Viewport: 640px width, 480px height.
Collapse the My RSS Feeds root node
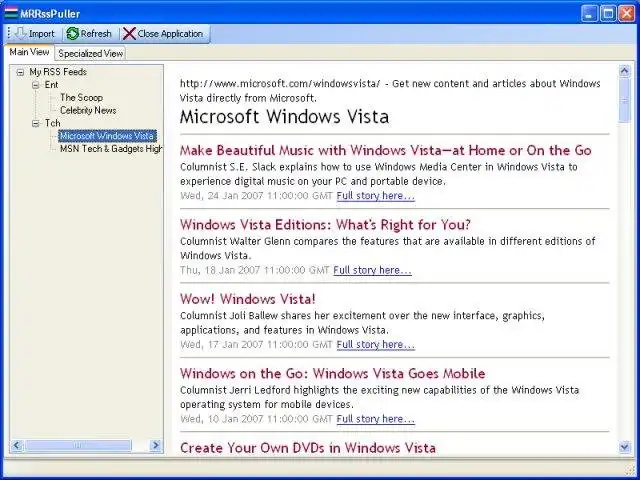[20, 73]
